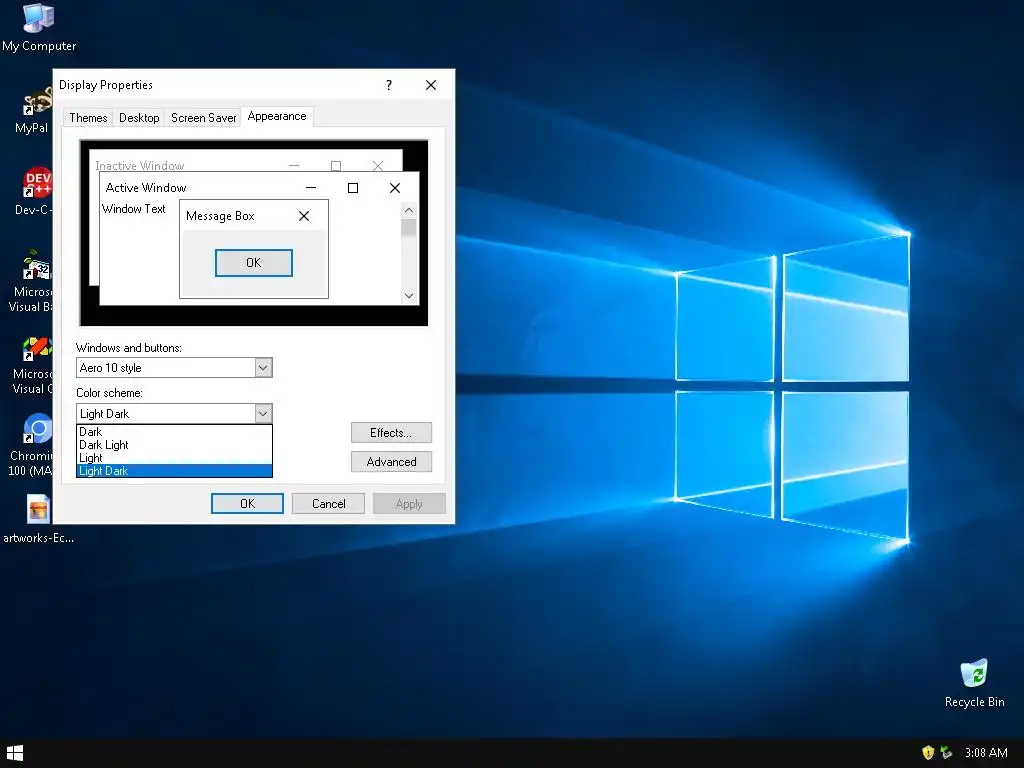Select the Chromium 100 desktop shortcut

pyautogui.click(x=33, y=445)
